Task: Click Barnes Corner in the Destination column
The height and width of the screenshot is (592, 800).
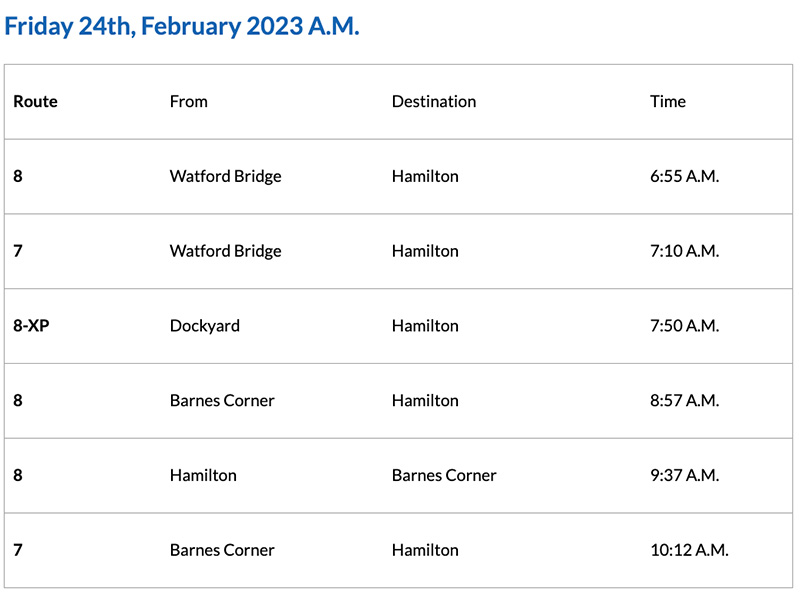Action: point(444,475)
